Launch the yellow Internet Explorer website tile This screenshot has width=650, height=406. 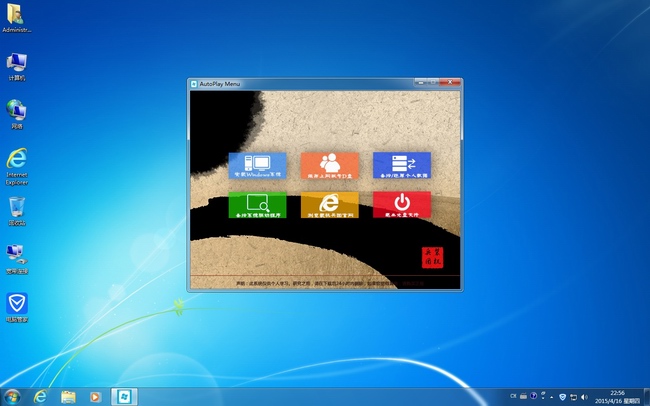pyautogui.click(x=330, y=205)
